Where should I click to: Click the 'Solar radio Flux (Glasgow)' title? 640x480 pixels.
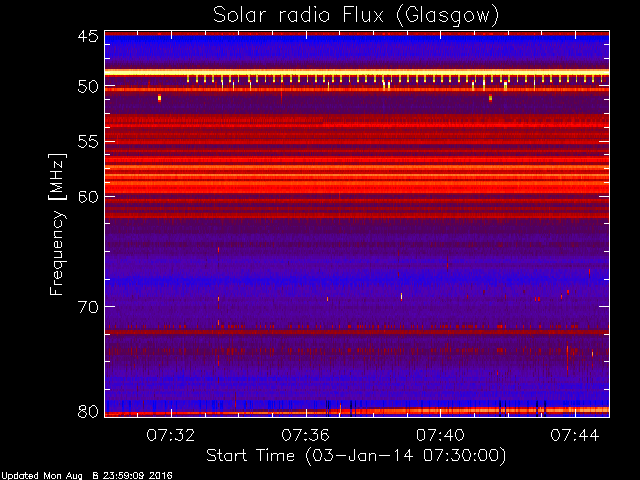pyautogui.click(x=356, y=16)
